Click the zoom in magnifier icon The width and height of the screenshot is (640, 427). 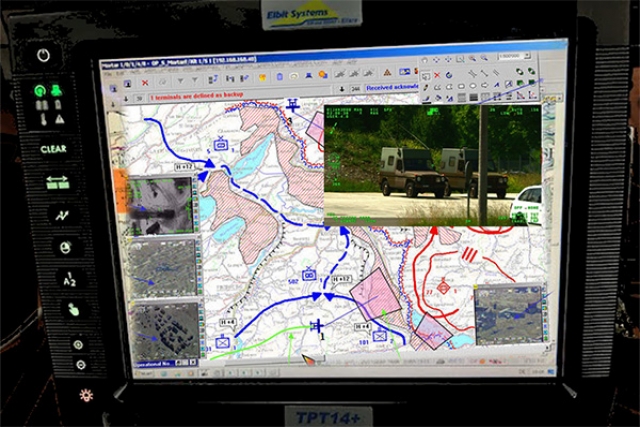tap(472, 59)
